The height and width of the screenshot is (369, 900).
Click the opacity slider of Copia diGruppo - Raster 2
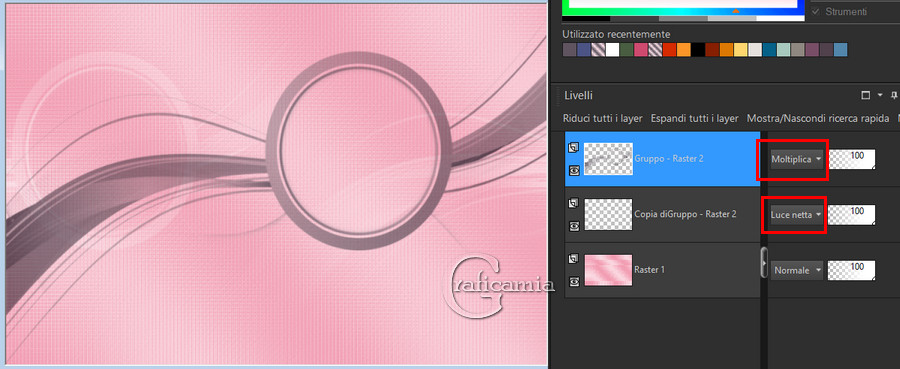pos(852,215)
